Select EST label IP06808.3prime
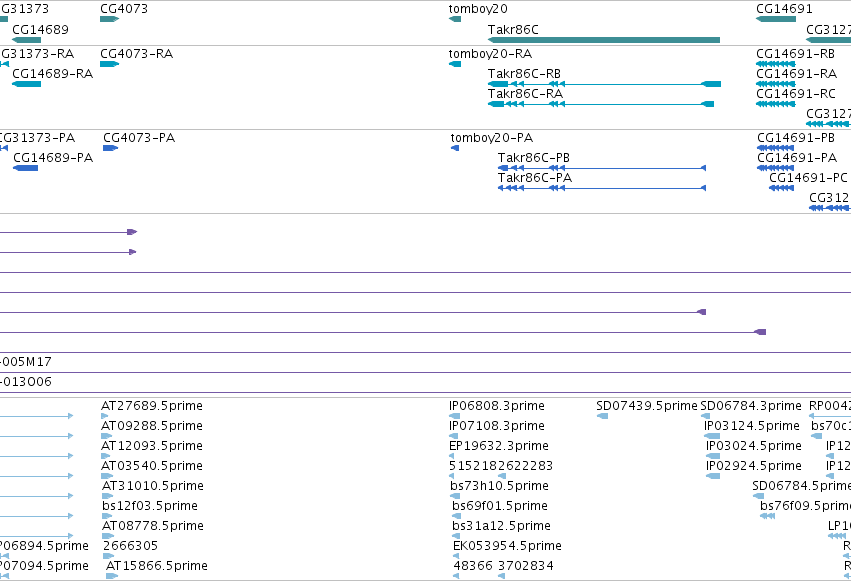The height and width of the screenshot is (581, 851). point(497,406)
